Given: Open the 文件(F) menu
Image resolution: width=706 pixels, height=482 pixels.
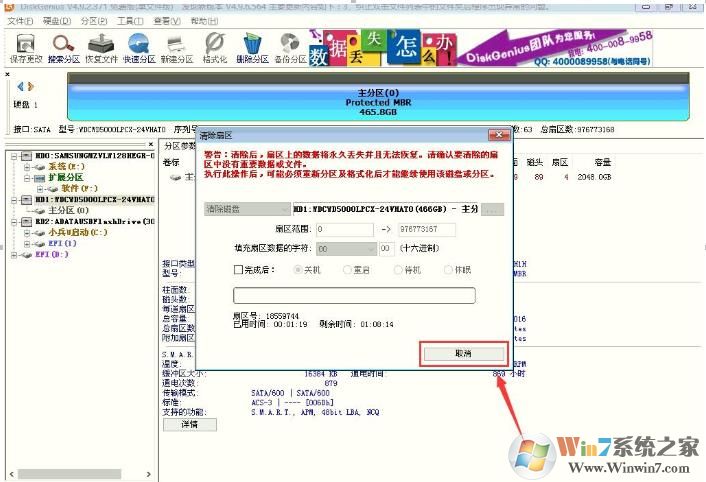Looking at the screenshot, I should point(20,21).
